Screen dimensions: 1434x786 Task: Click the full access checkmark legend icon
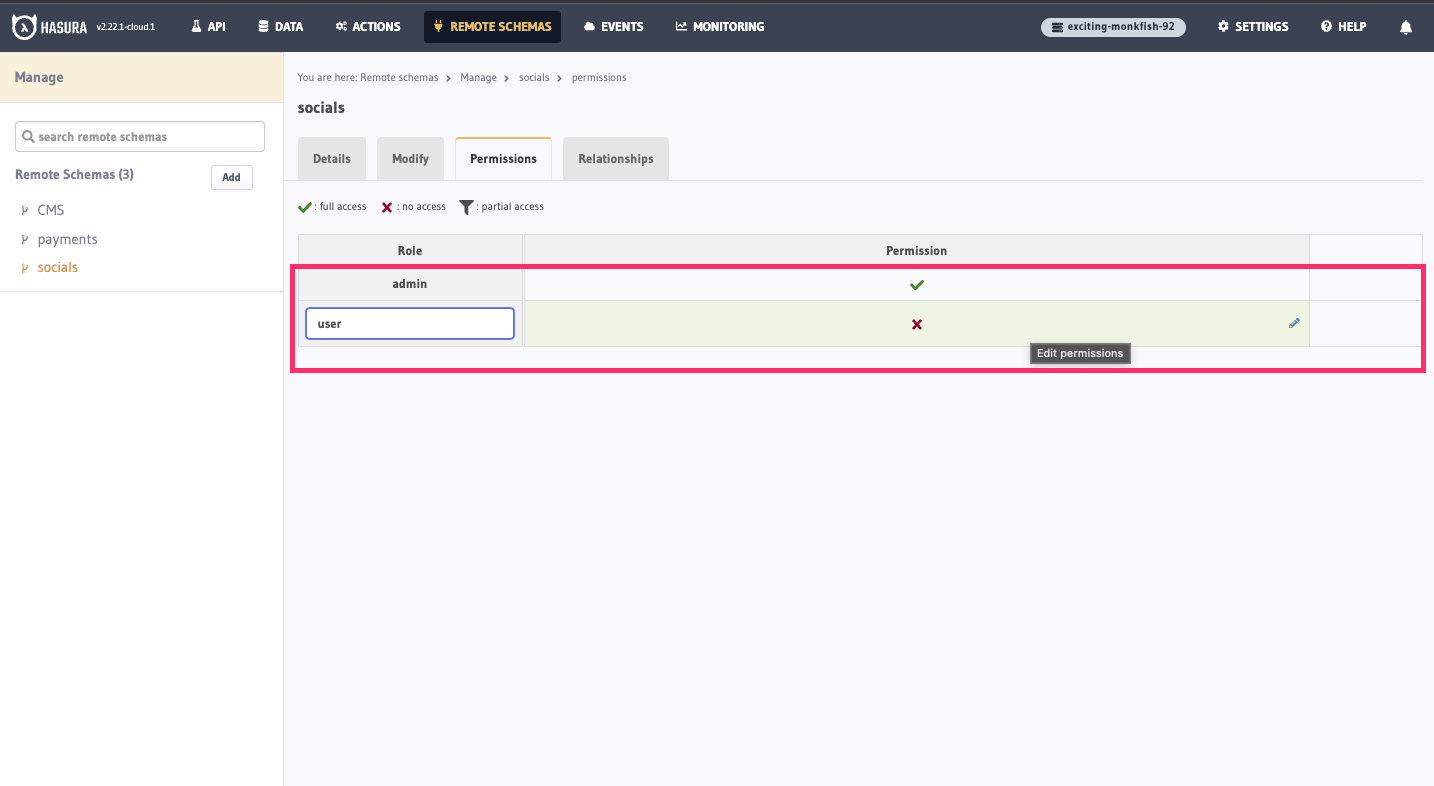(305, 206)
